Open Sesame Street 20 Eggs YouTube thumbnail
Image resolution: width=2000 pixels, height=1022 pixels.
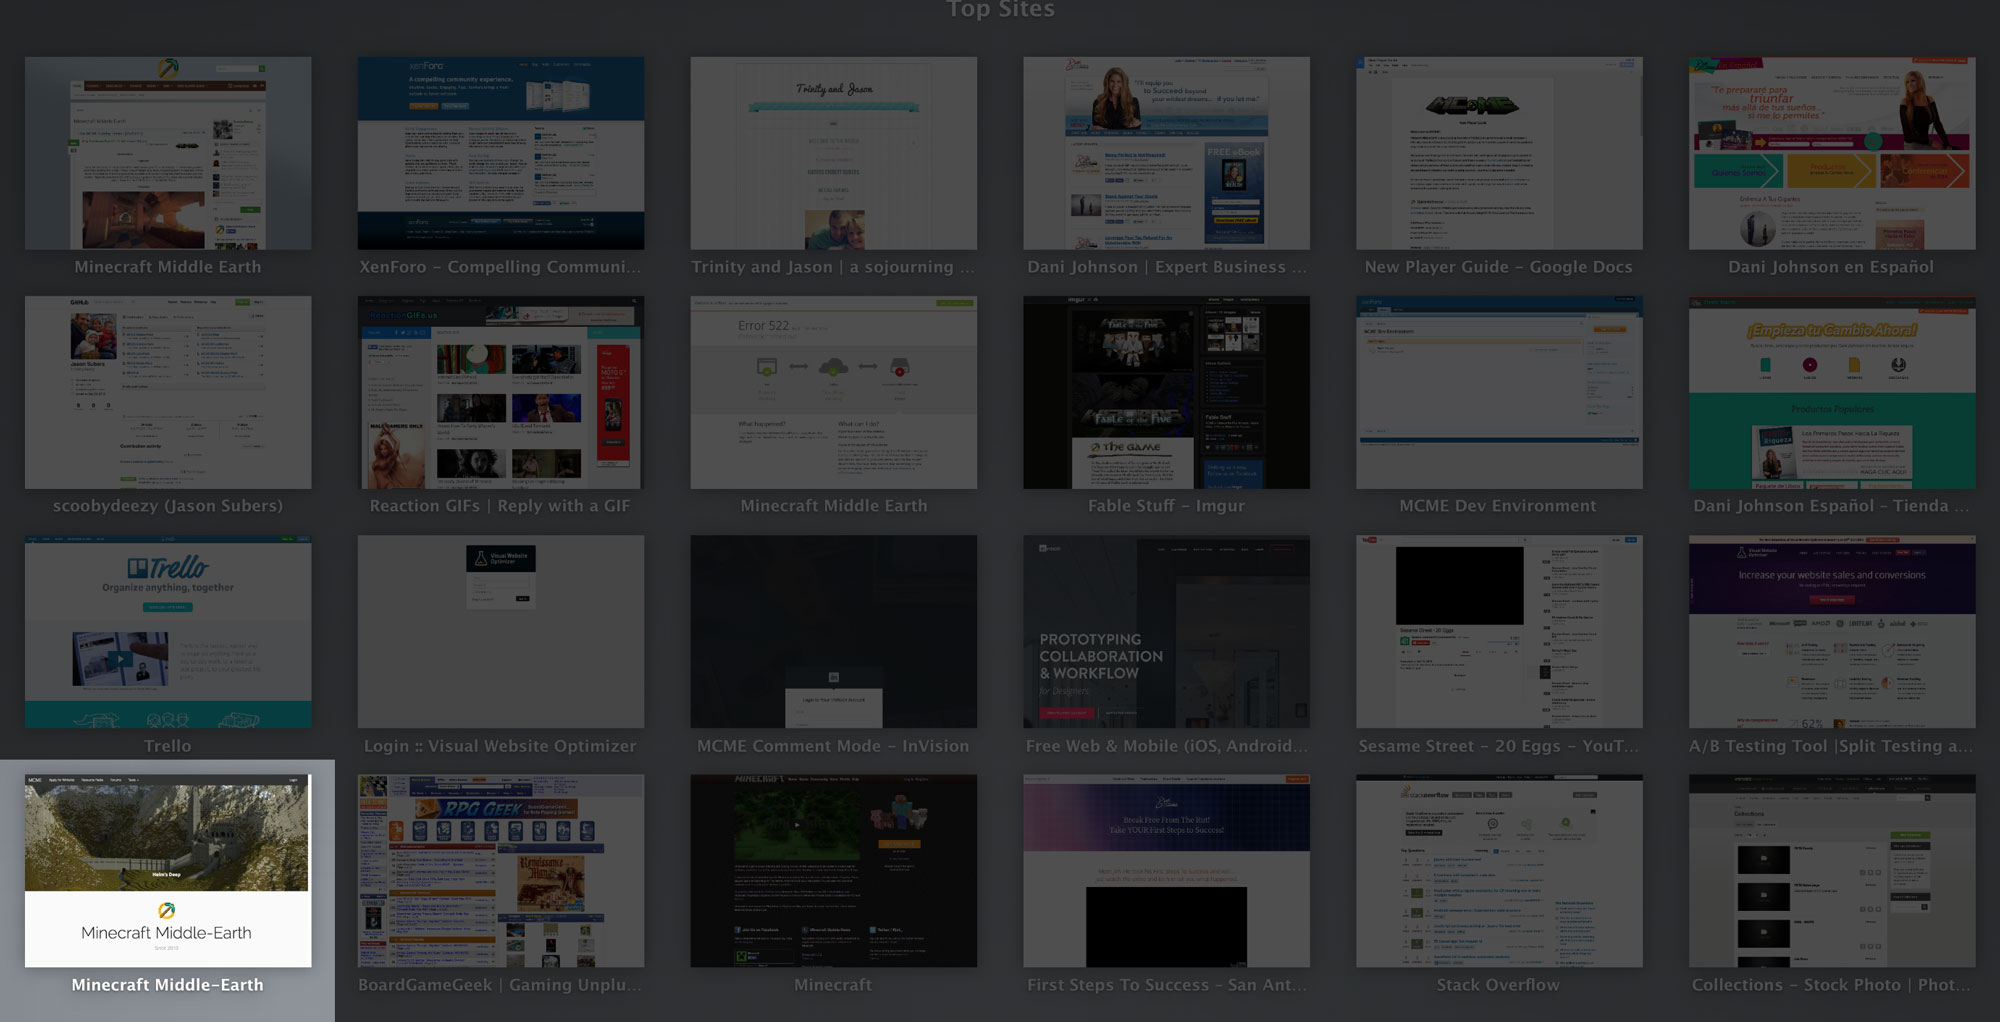(x=1500, y=632)
